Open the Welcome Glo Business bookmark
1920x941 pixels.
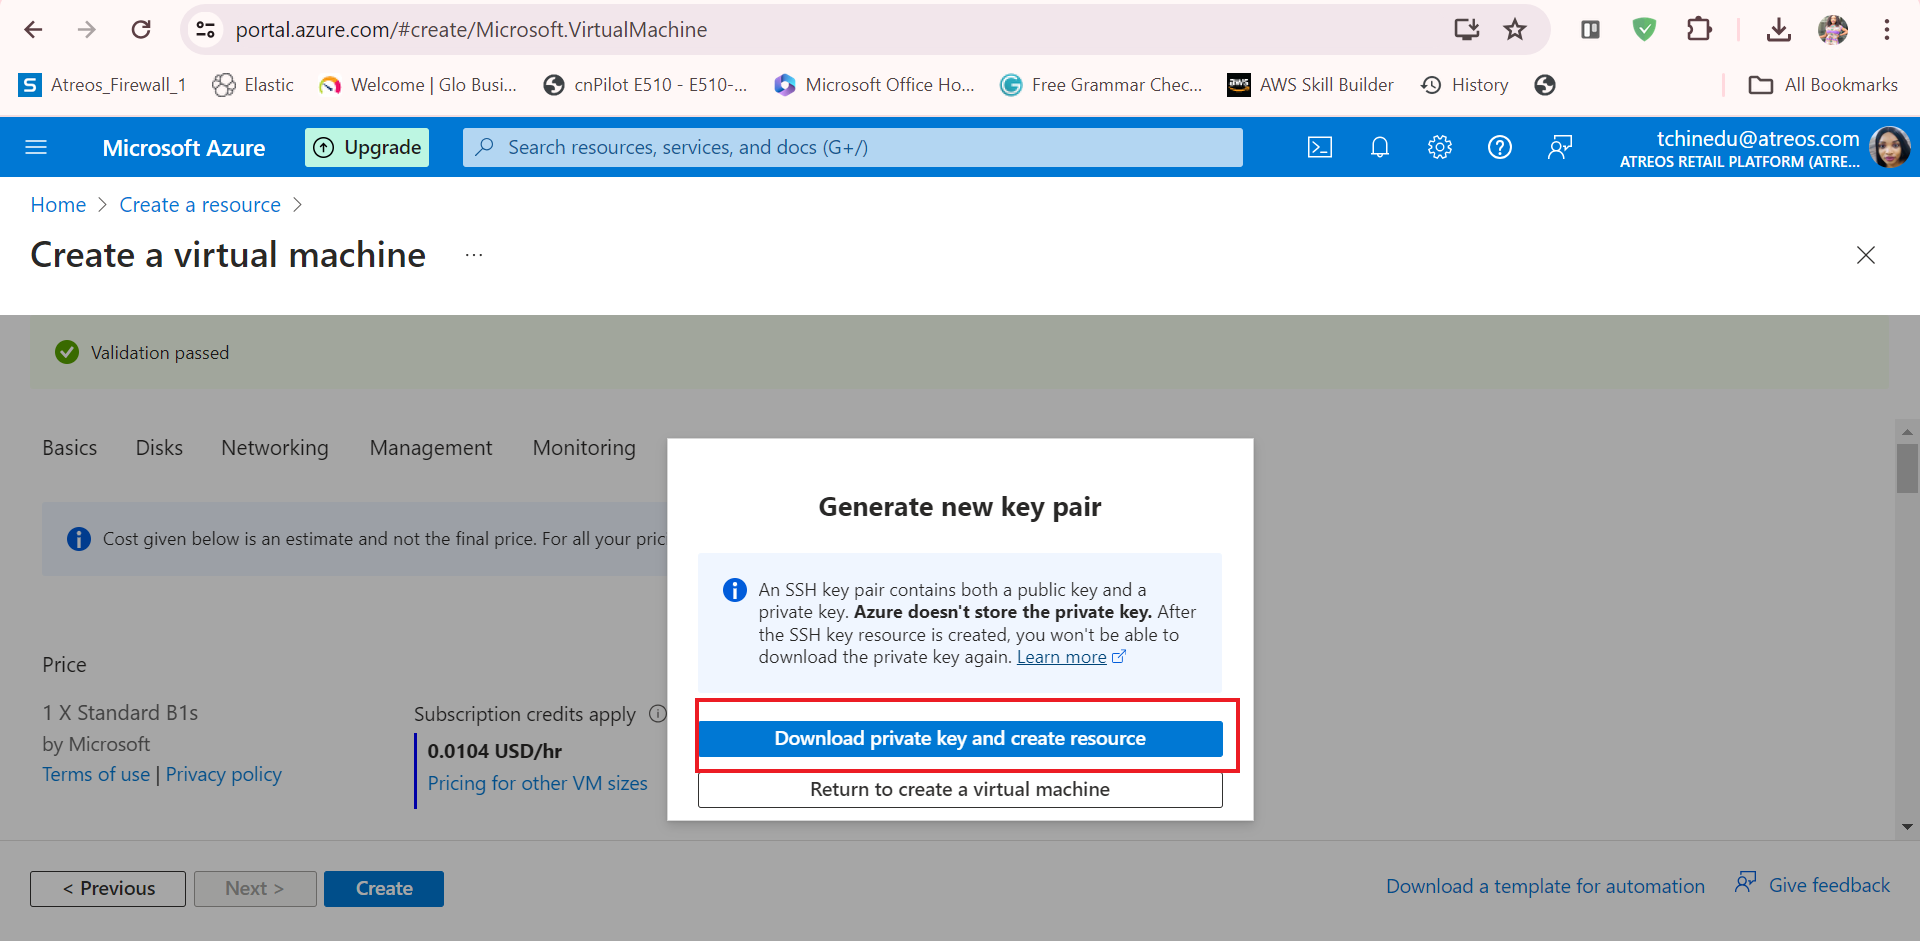[418, 85]
